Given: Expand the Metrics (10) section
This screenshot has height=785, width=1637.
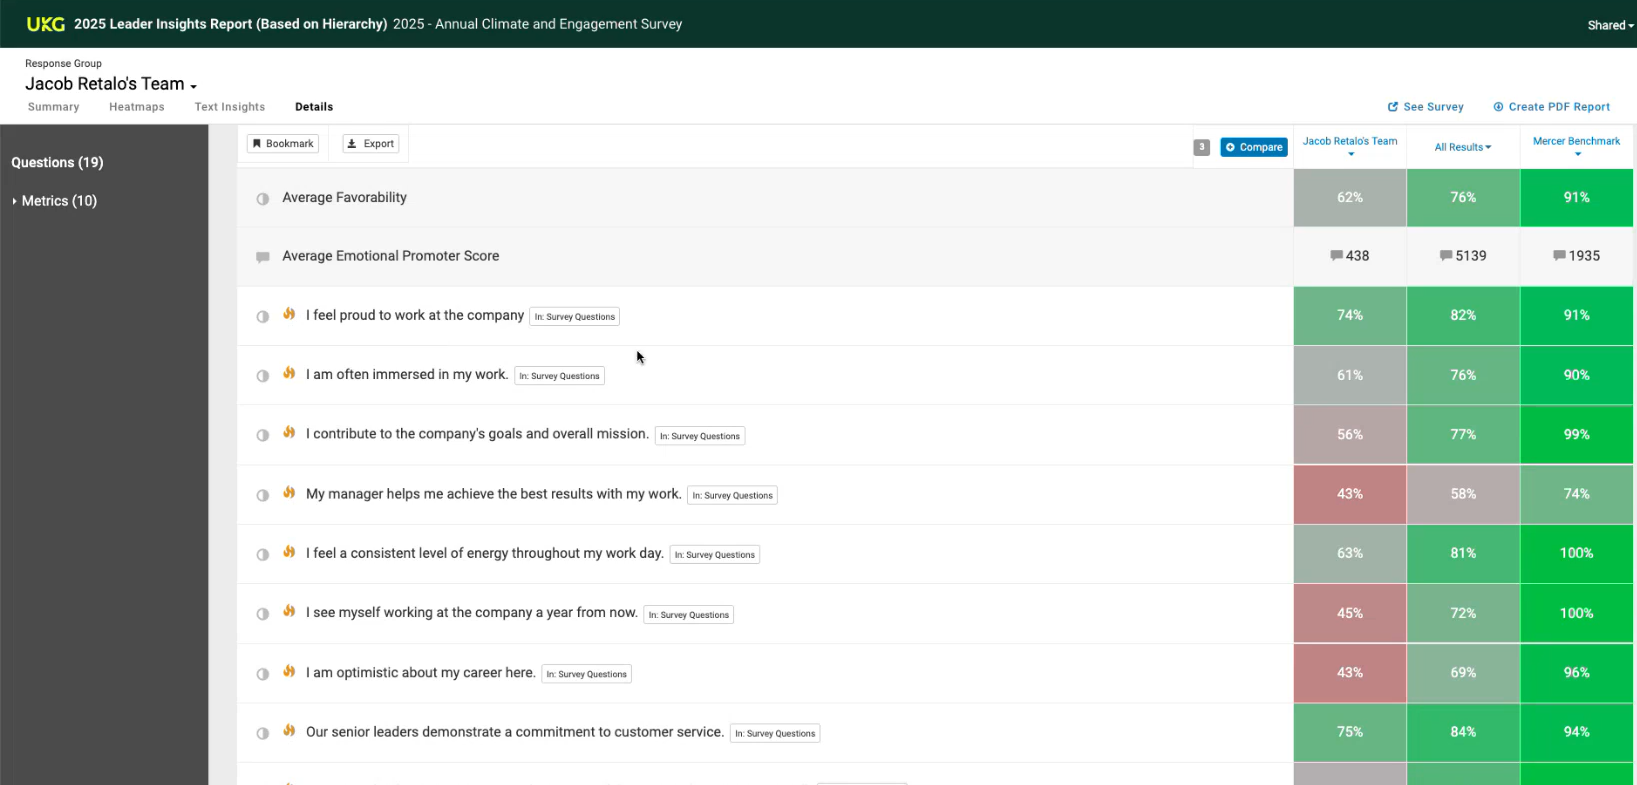Looking at the screenshot, I should 55,201.
